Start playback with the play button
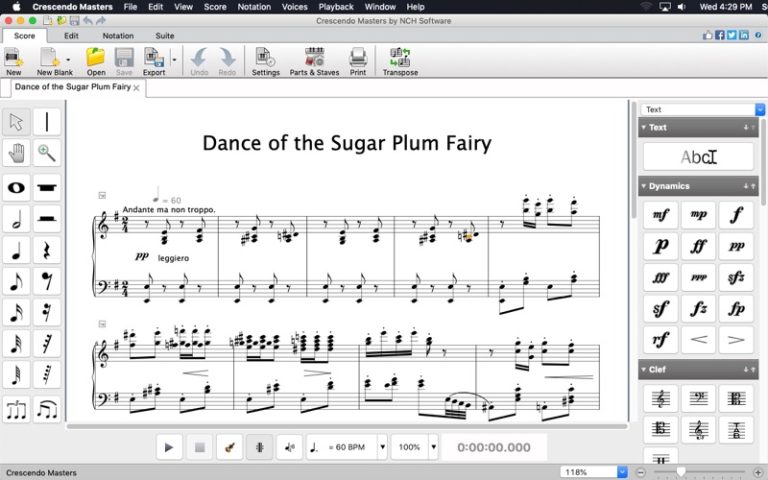 tap(169, 447)
